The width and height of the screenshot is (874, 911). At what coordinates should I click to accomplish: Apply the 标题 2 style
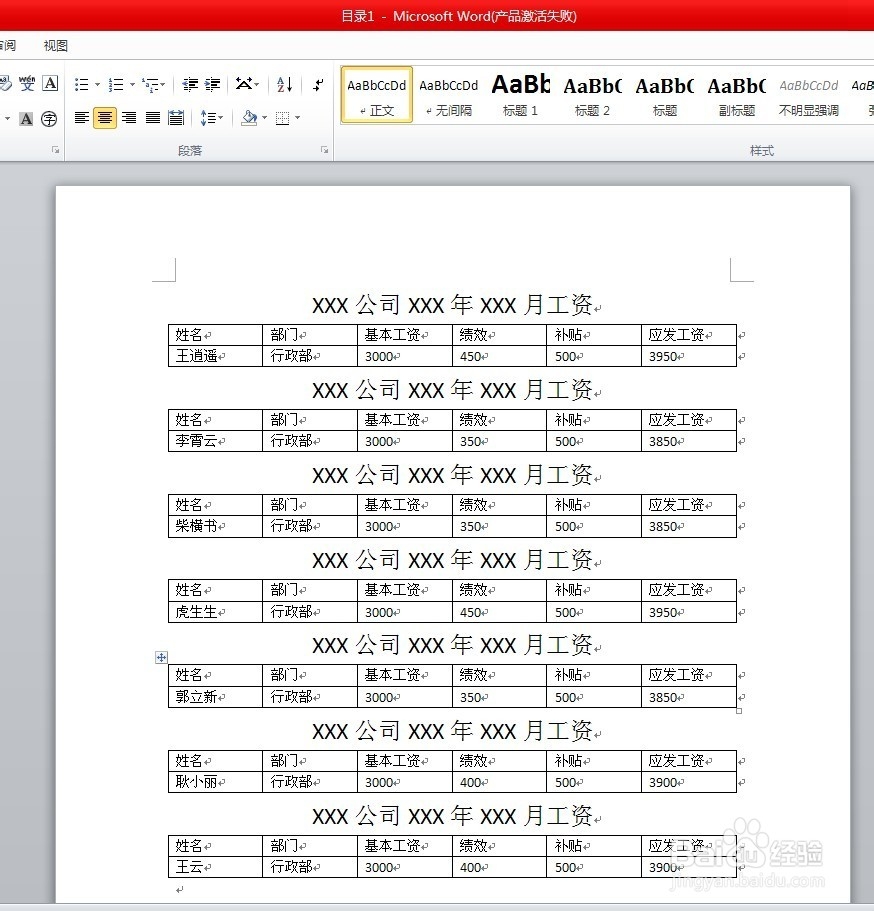(592, 95)
